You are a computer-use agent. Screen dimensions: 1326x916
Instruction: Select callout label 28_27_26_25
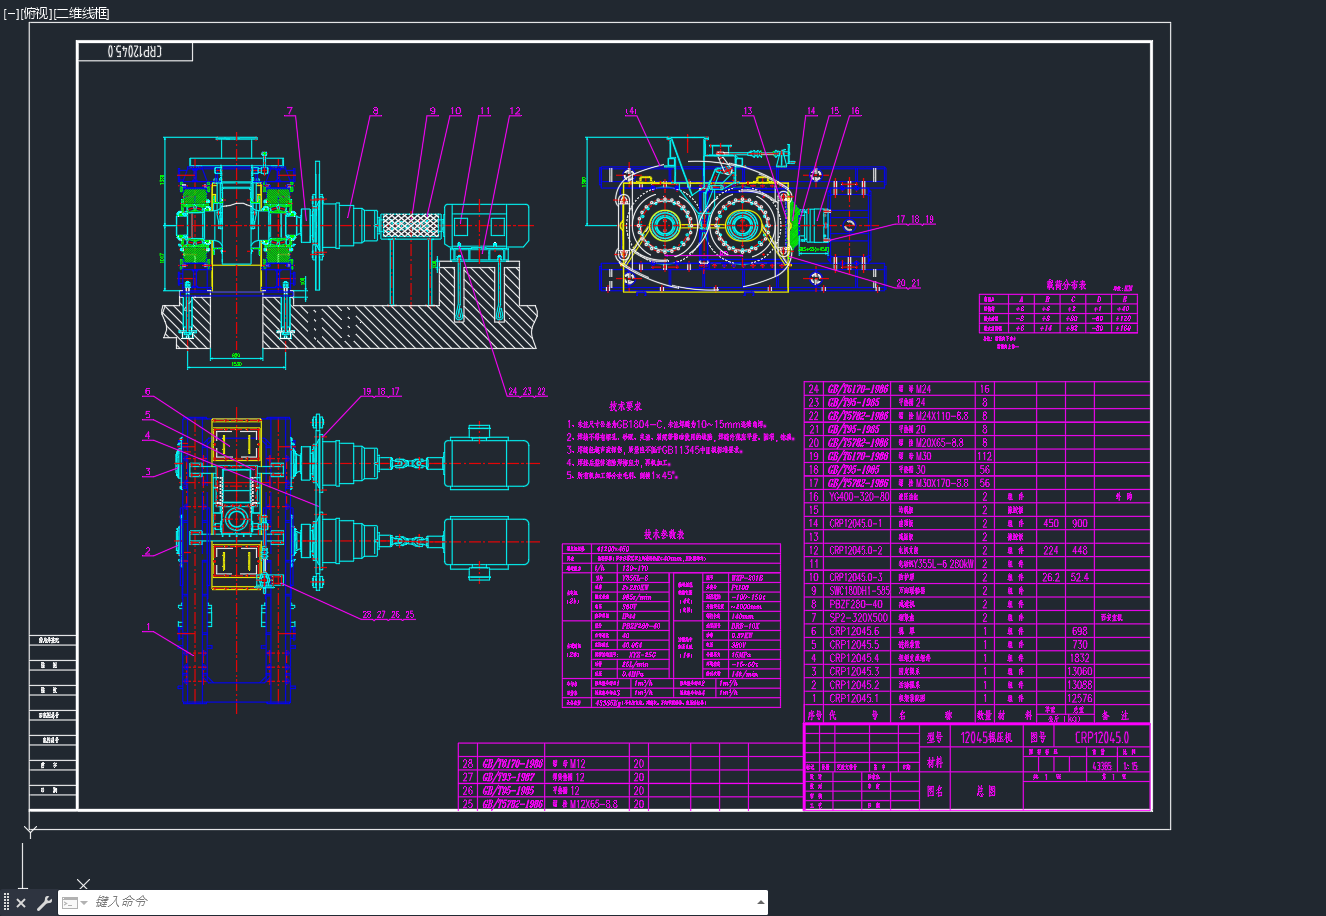pyautogui.click(x=388, y=615)
